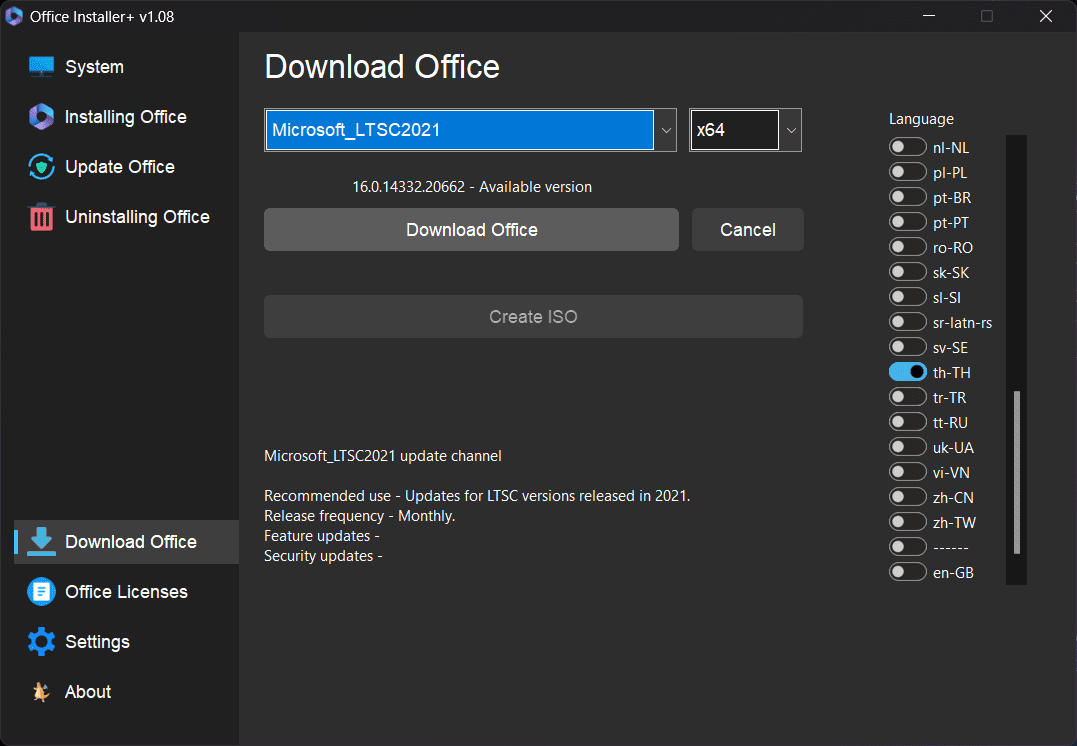Click the 'Recommended use' description line
Screen dimensions: 1077x746
point(477,496)
